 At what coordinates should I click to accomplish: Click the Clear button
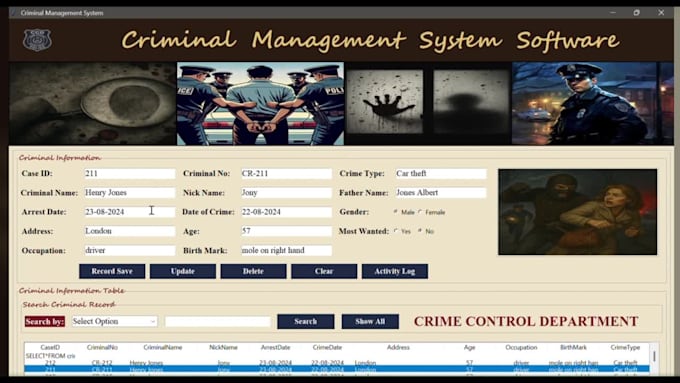pyautogui.click(x=324, y=271)
